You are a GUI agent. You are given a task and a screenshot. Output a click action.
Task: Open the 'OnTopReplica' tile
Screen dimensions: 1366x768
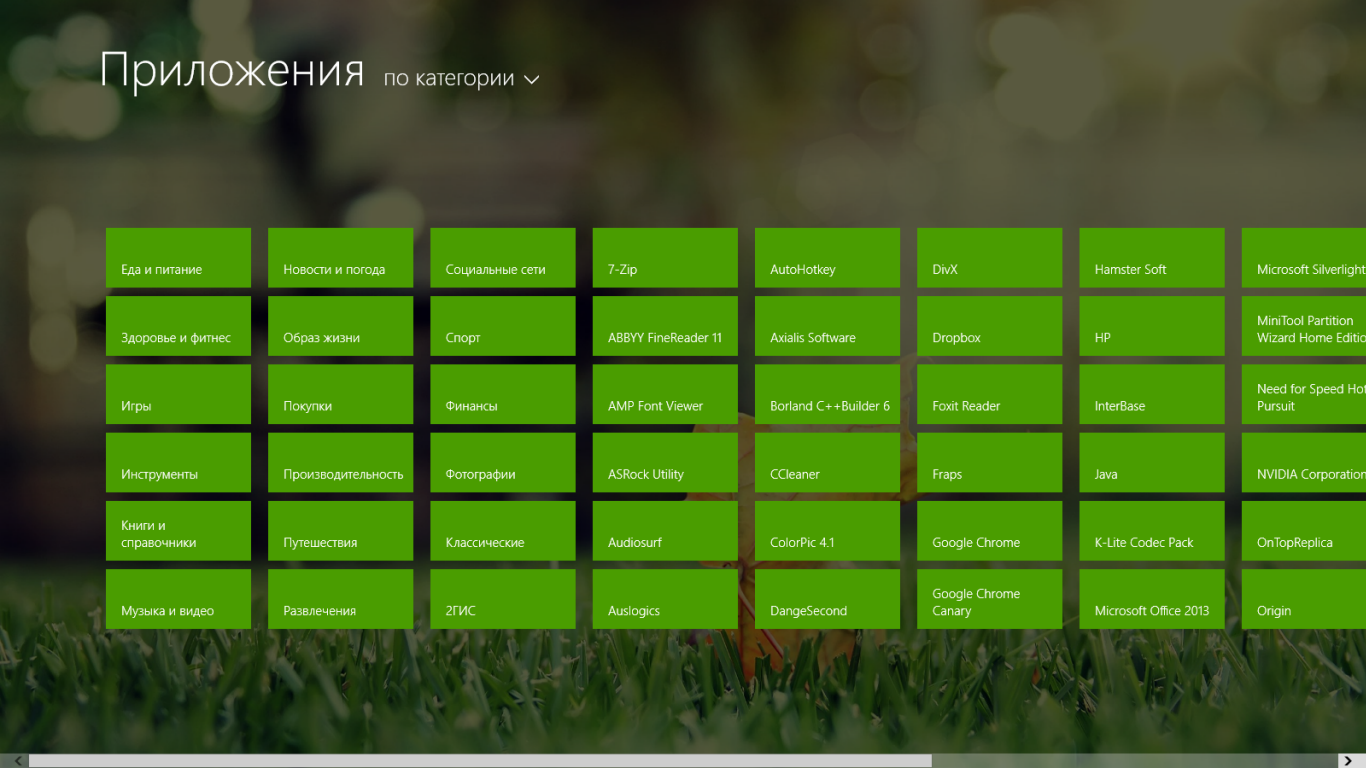[1304, 531]
